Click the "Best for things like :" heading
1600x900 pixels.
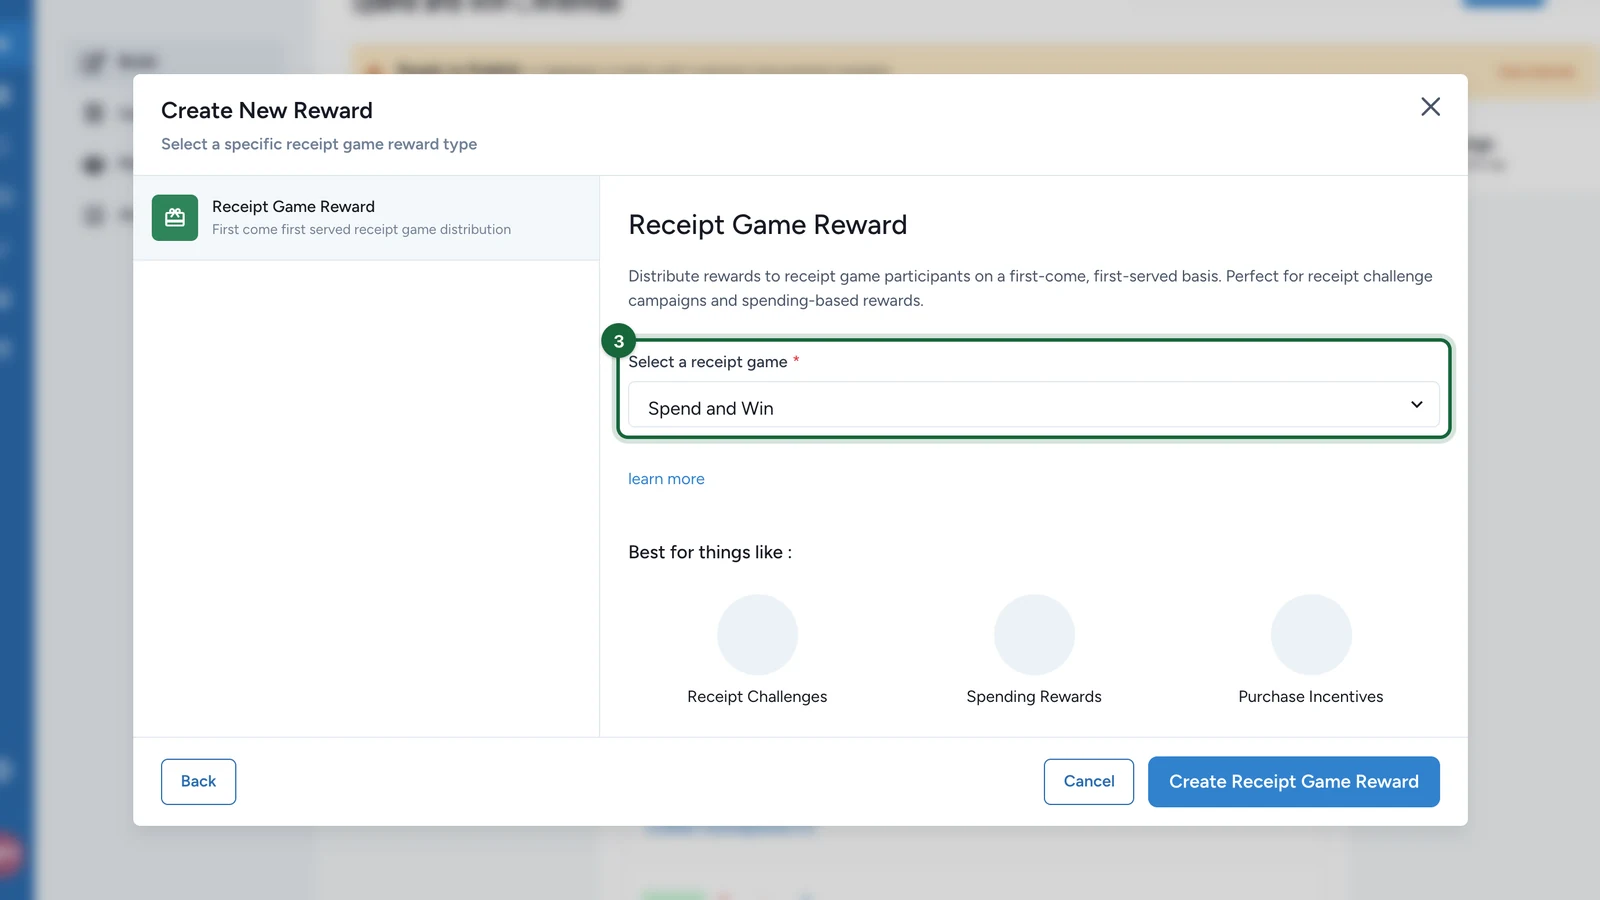[x=710, y=552]
